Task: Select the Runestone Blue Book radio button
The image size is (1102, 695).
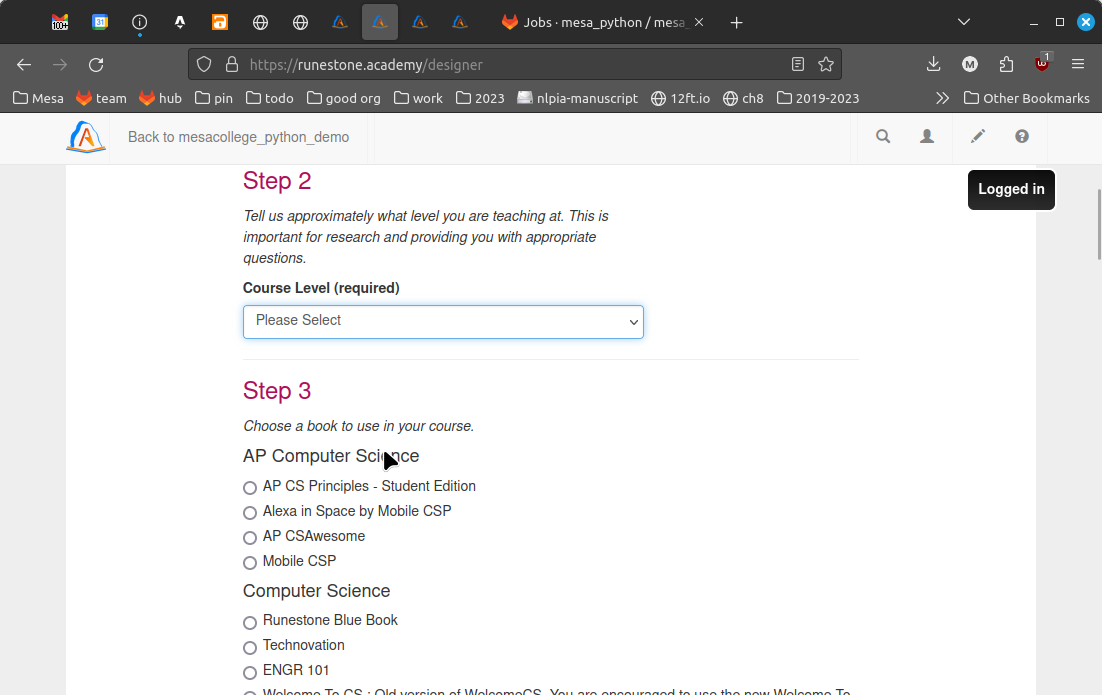Action: coord(250,622)
